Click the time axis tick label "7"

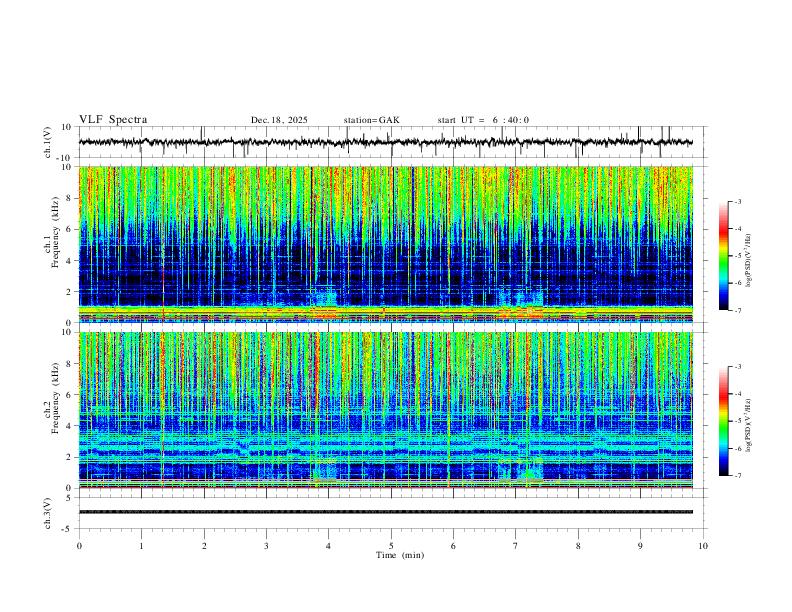[x=516, y=546]
